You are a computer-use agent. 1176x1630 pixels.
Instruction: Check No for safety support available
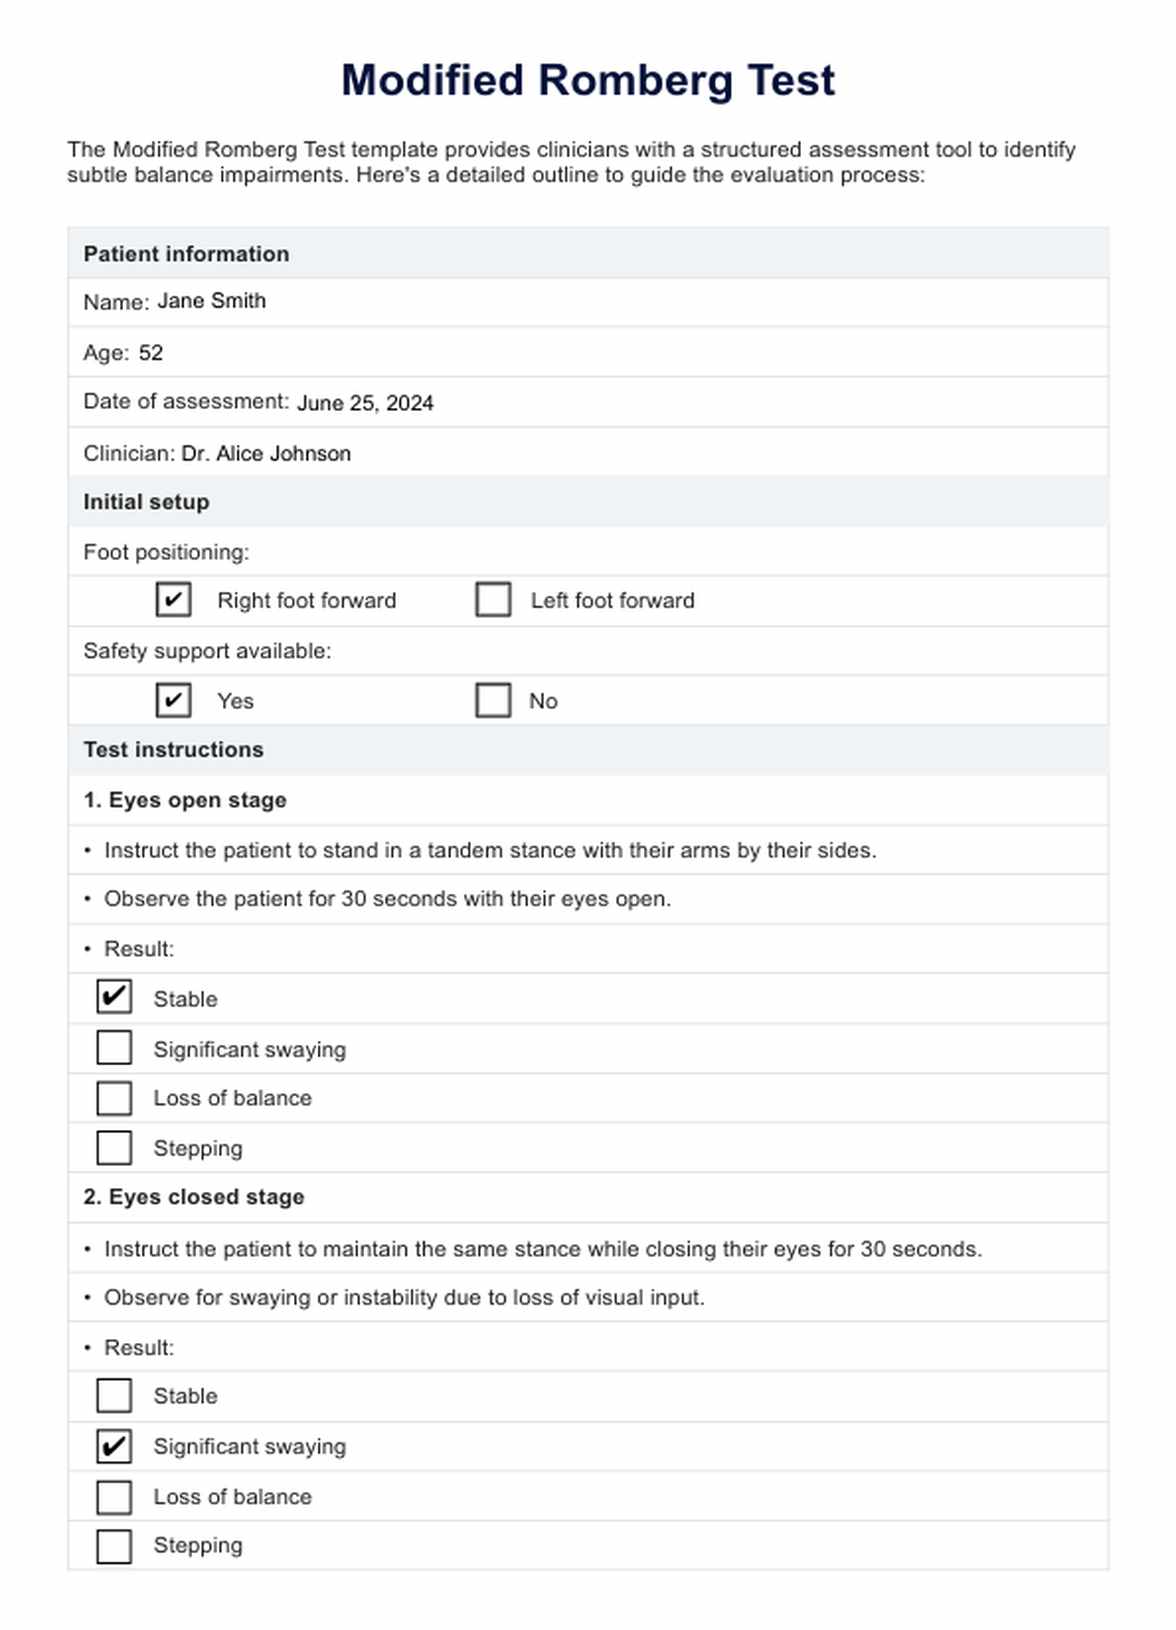pyautogui.click(x=493, y=700)
